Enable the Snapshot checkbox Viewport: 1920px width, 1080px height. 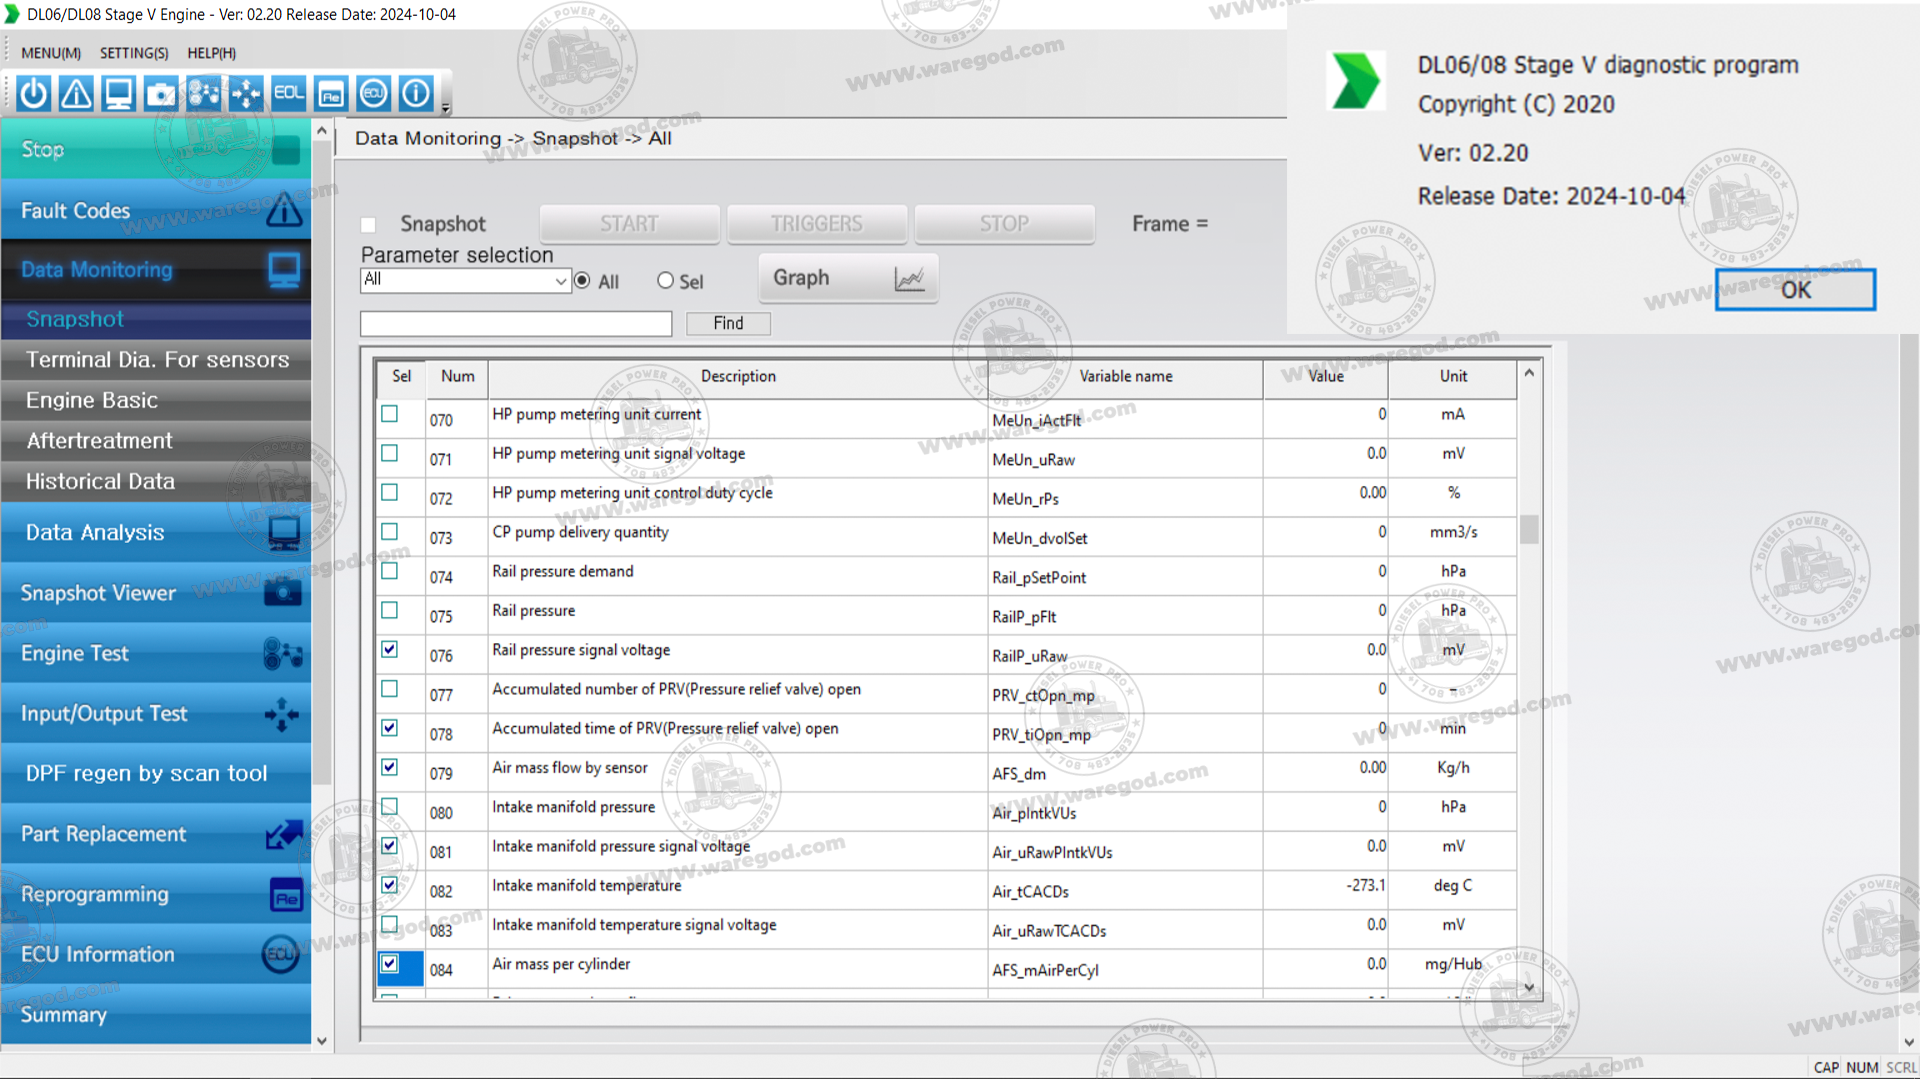(x=368, y=225)
